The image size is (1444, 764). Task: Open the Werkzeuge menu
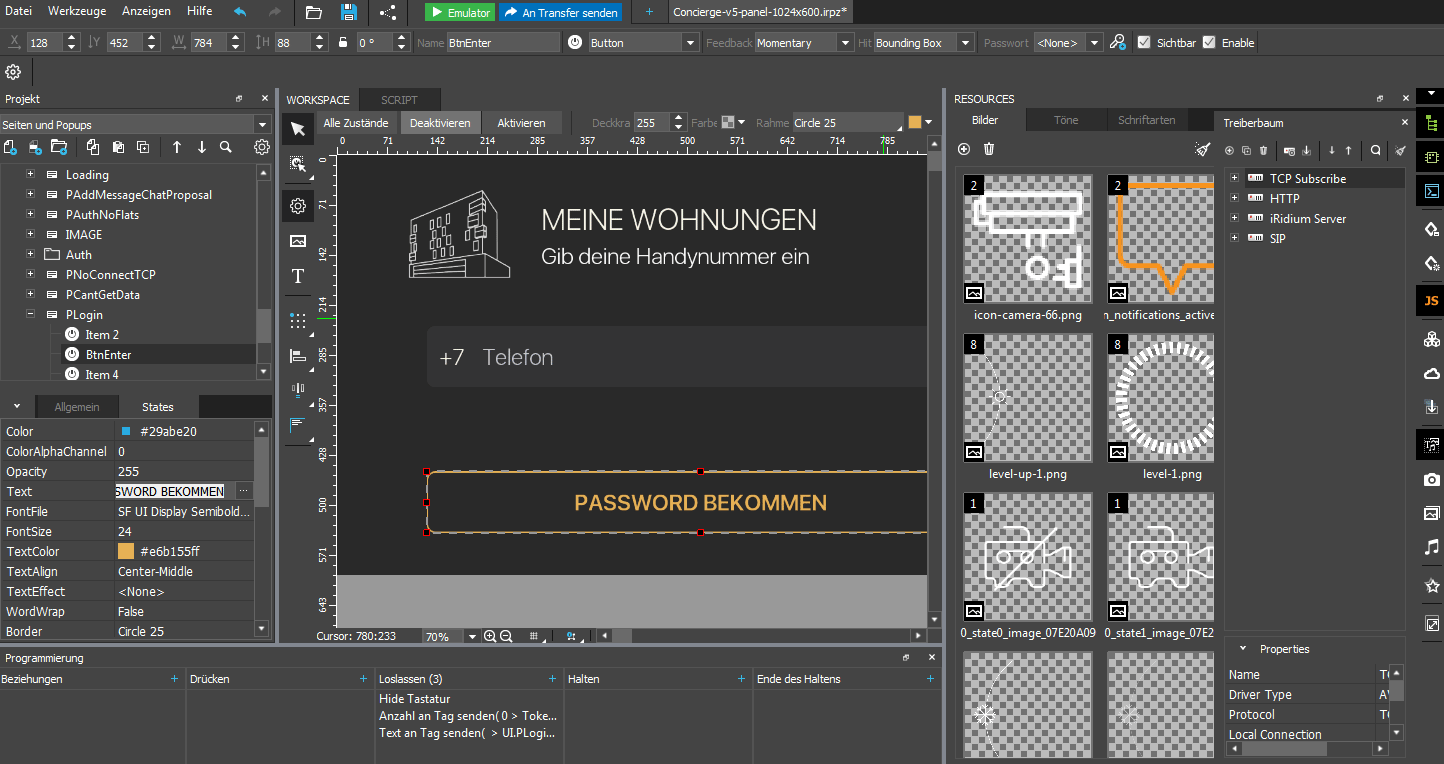[77, 11]
